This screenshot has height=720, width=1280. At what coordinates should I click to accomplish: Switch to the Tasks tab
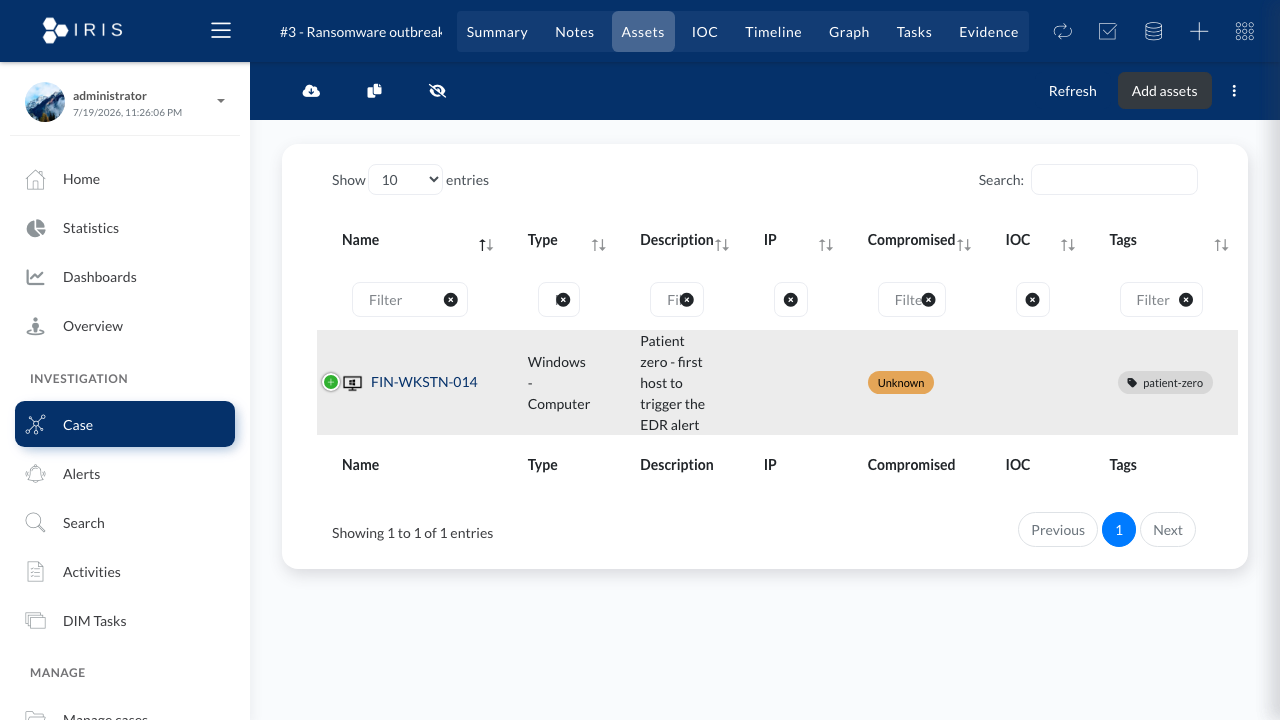click(914, 32)
